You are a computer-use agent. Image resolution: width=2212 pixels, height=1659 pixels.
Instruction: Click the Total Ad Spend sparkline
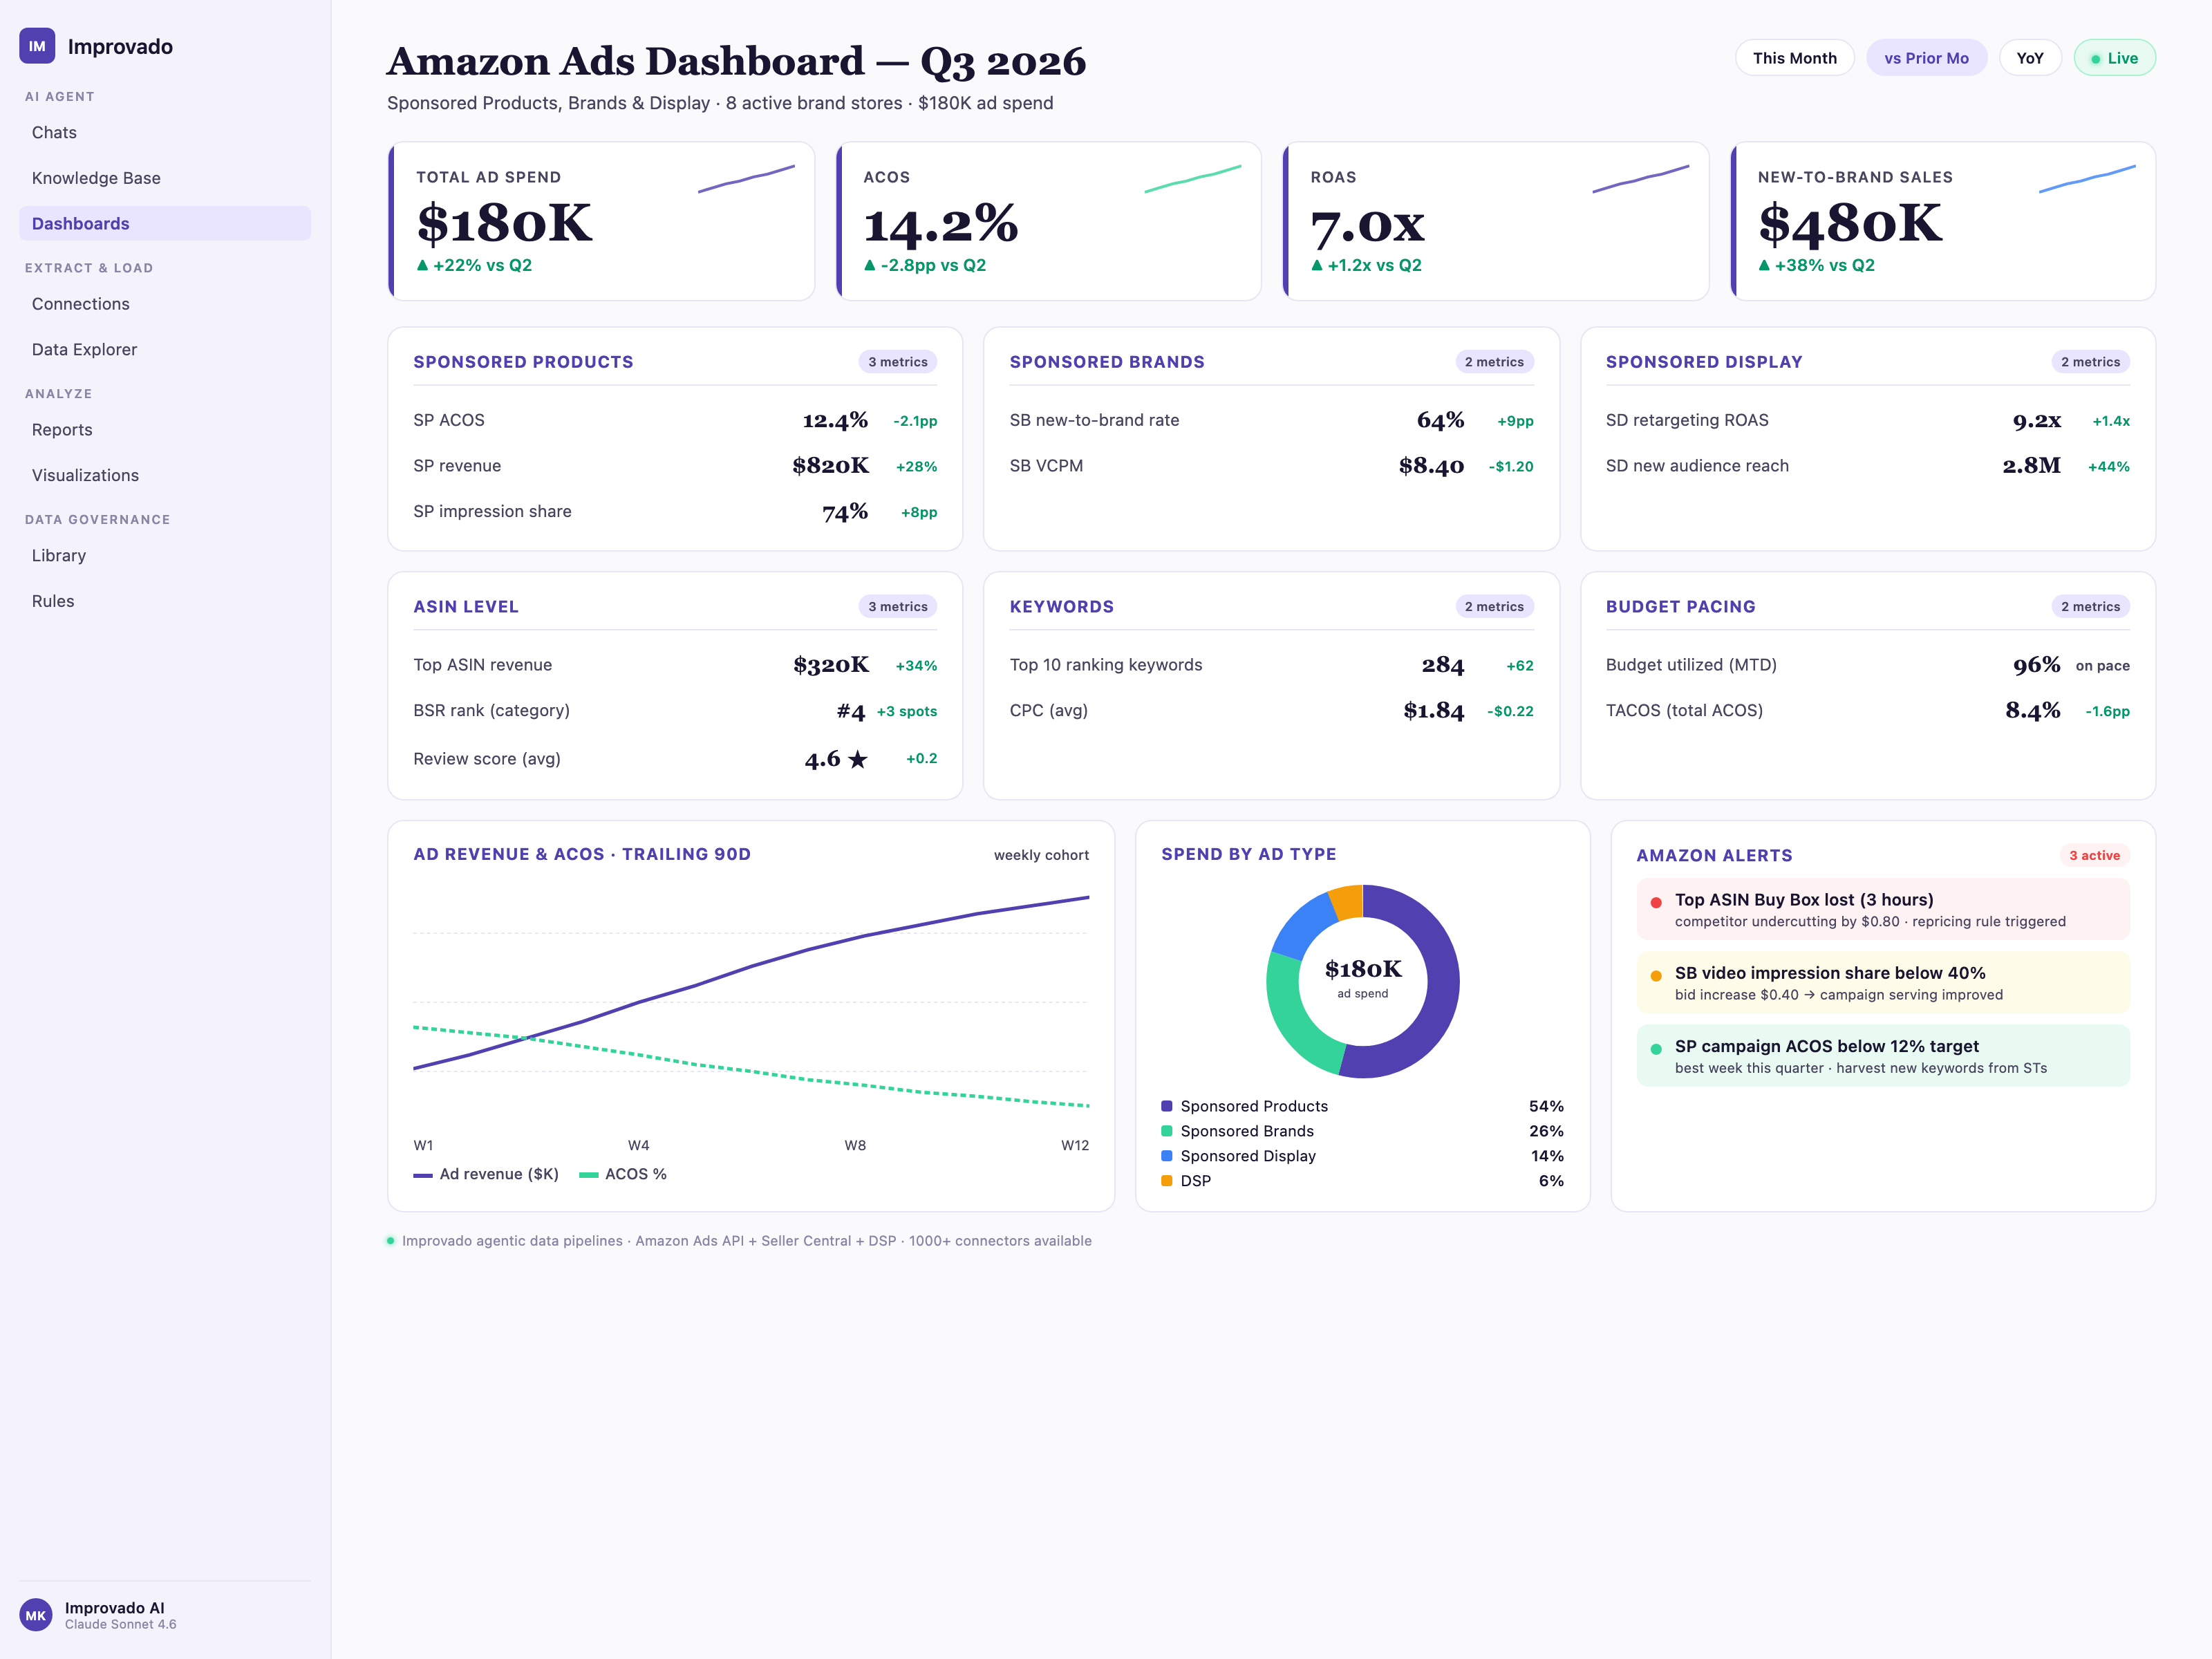746,179
